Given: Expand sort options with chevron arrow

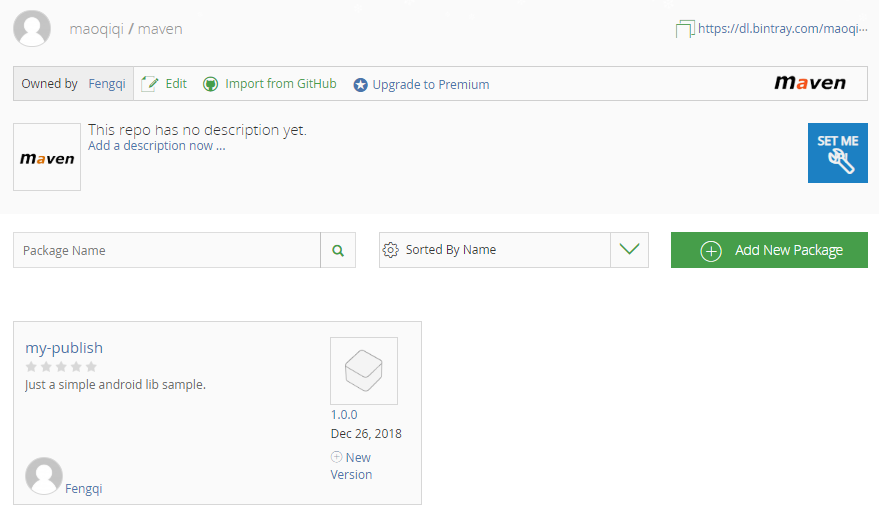Looking at the screenshot, I should point(630,249).
